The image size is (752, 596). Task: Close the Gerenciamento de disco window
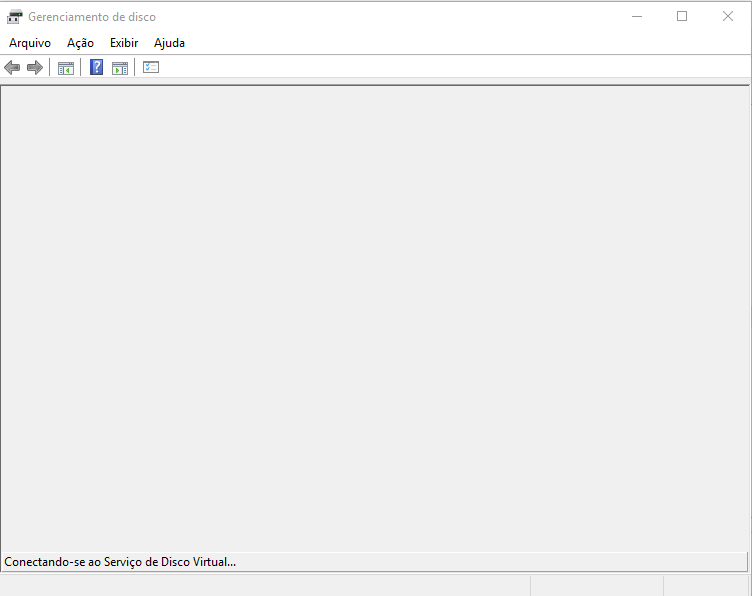[x=728, y=16]
